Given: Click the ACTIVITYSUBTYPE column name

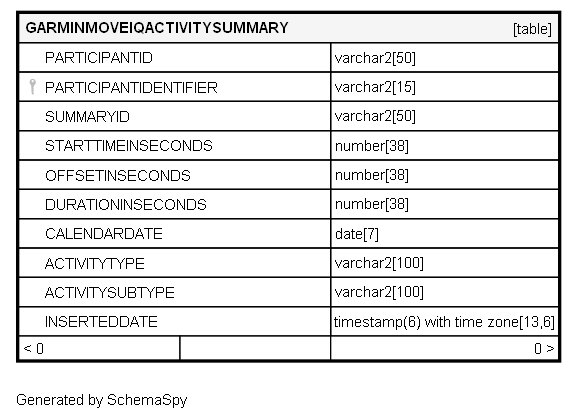Looking at the screenshot, I should [x=110, y=293].
